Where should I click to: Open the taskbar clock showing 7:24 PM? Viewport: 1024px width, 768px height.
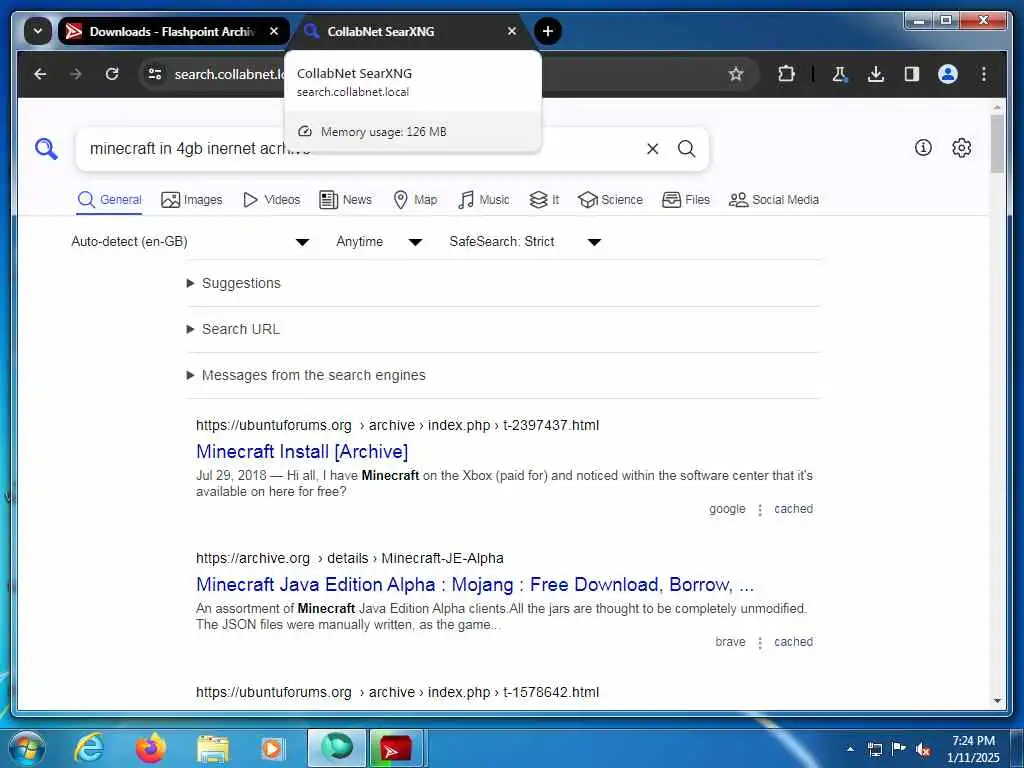click(x=973, y=749)
